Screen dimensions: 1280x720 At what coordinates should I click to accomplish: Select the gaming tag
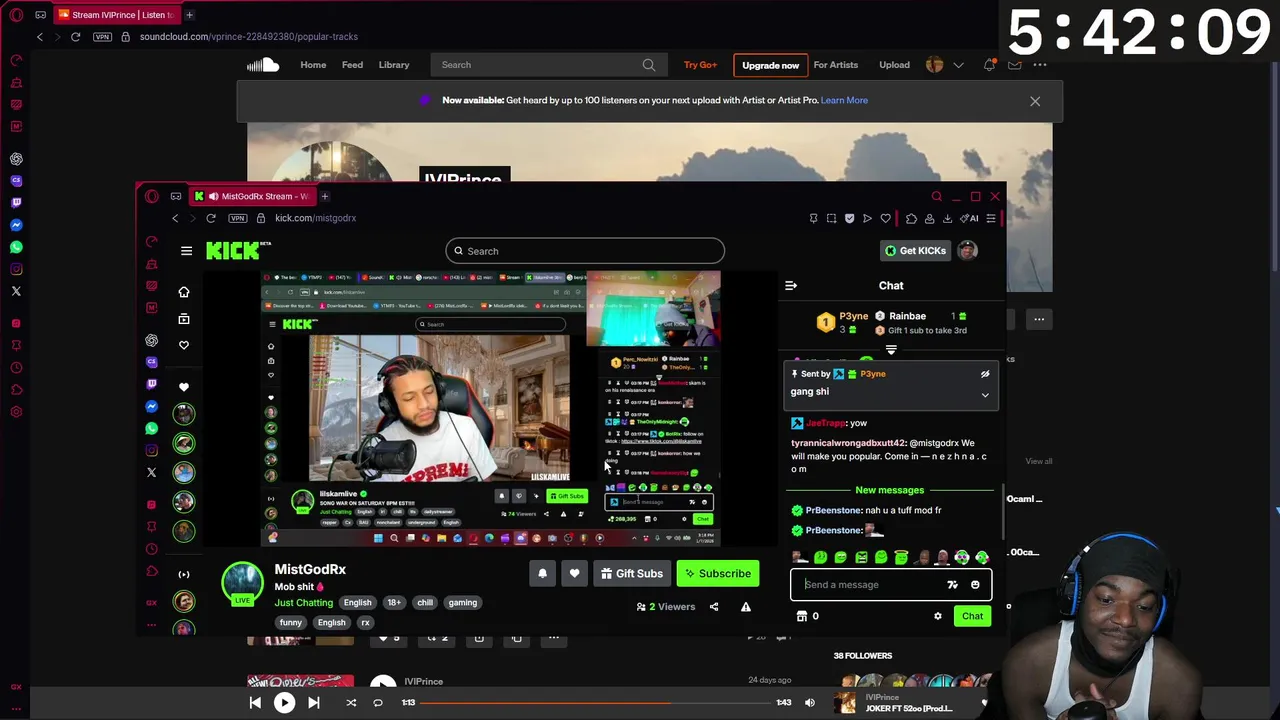coord(463,603)
